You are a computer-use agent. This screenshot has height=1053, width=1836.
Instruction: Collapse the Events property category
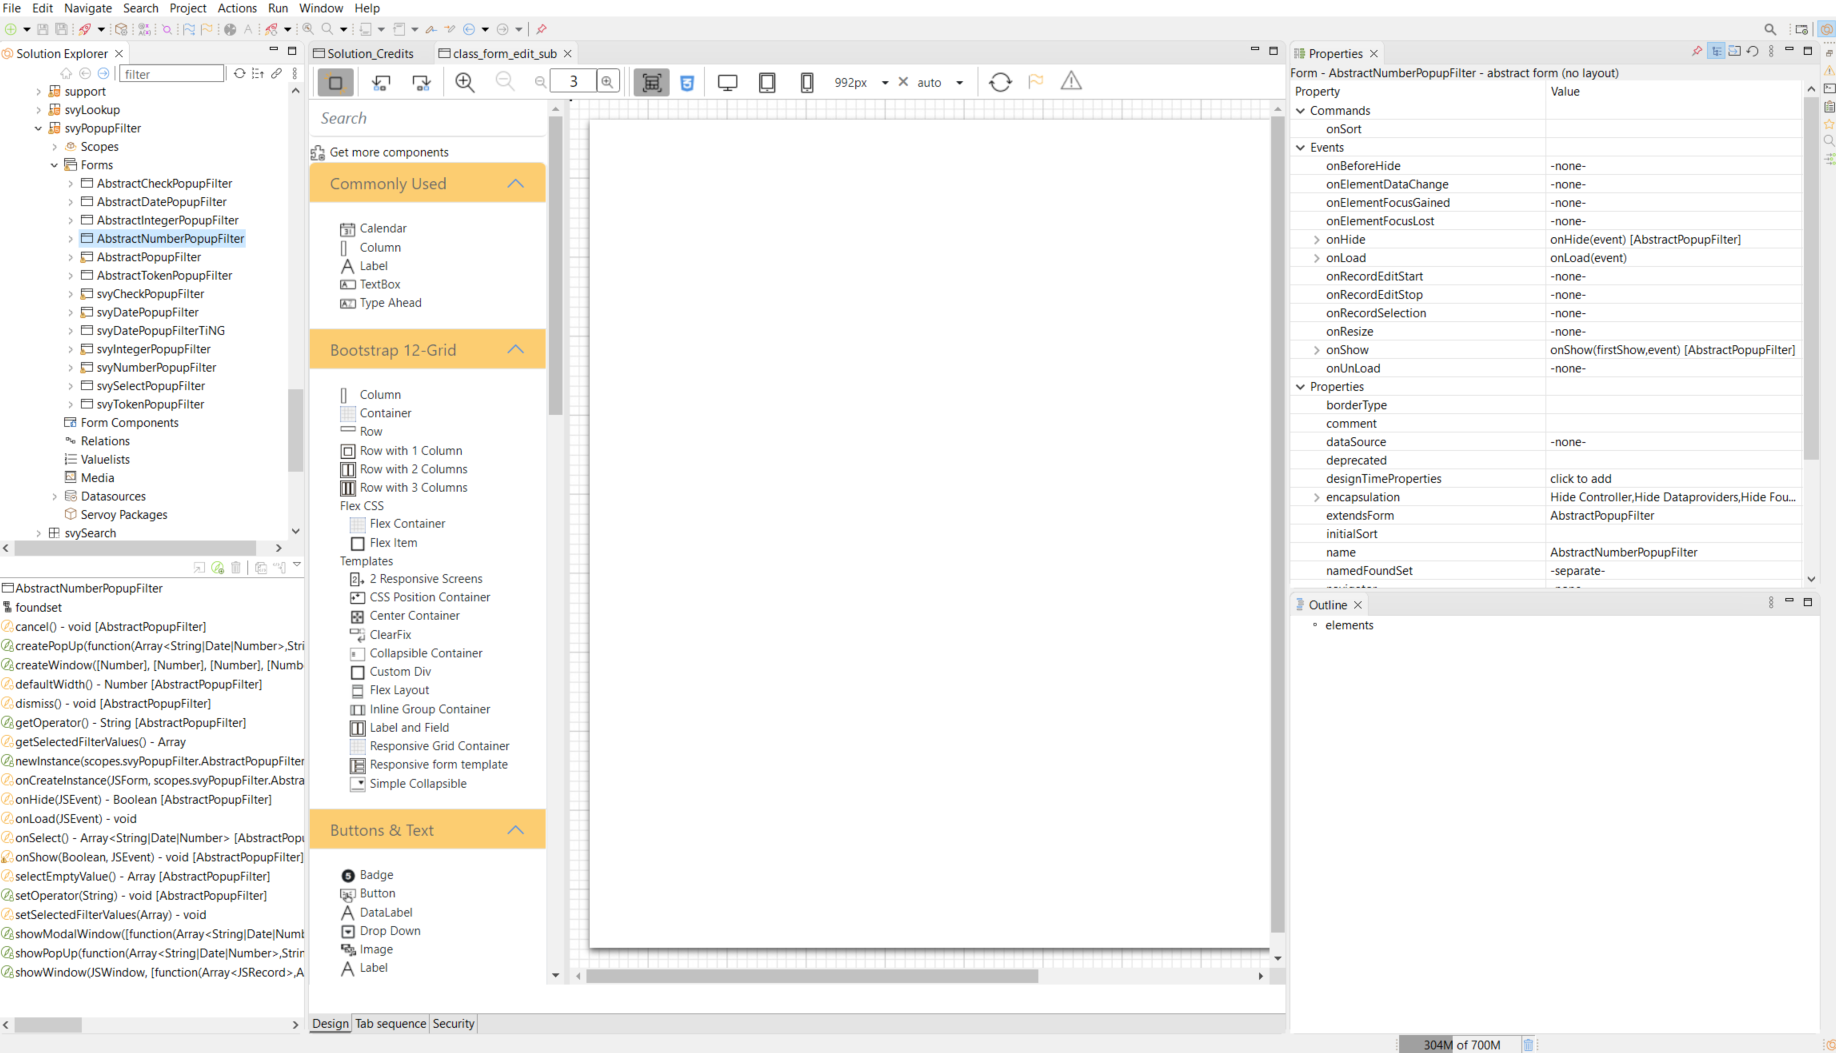1301,147
